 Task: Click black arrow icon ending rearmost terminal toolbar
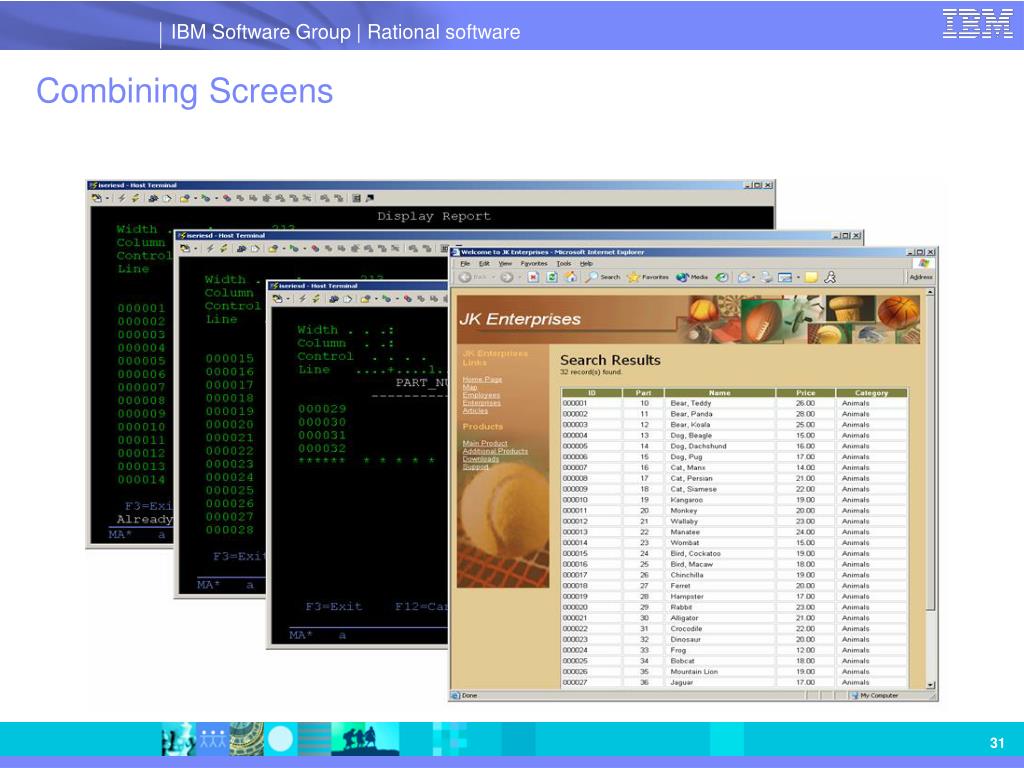click(x=370, y=198)
